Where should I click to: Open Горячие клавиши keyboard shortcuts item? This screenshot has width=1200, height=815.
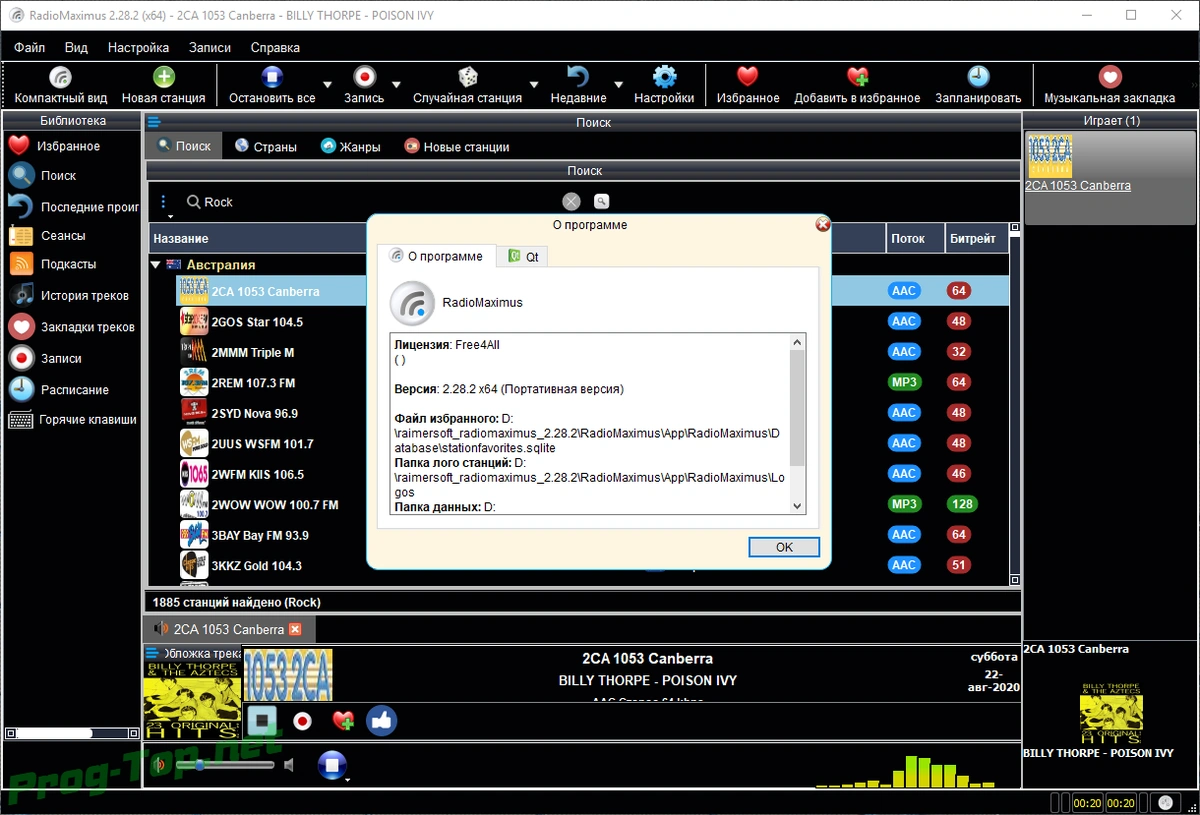point(72,420)
